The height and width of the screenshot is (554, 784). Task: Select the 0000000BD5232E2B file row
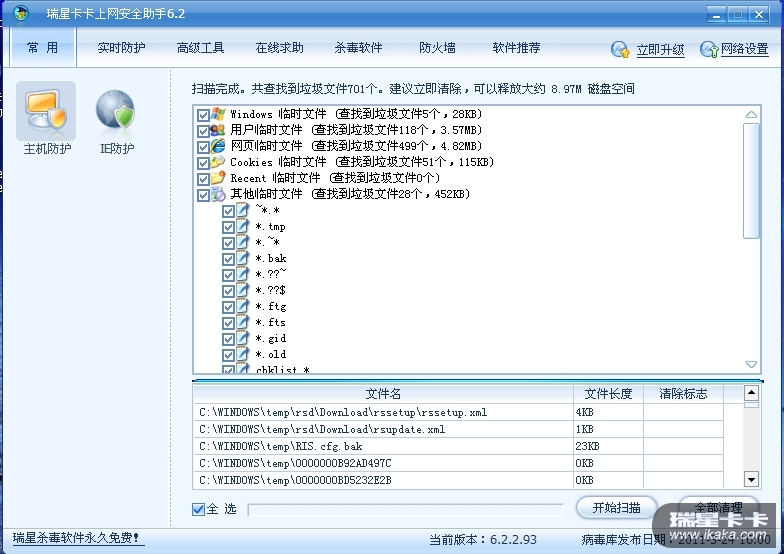click(458, 480)
